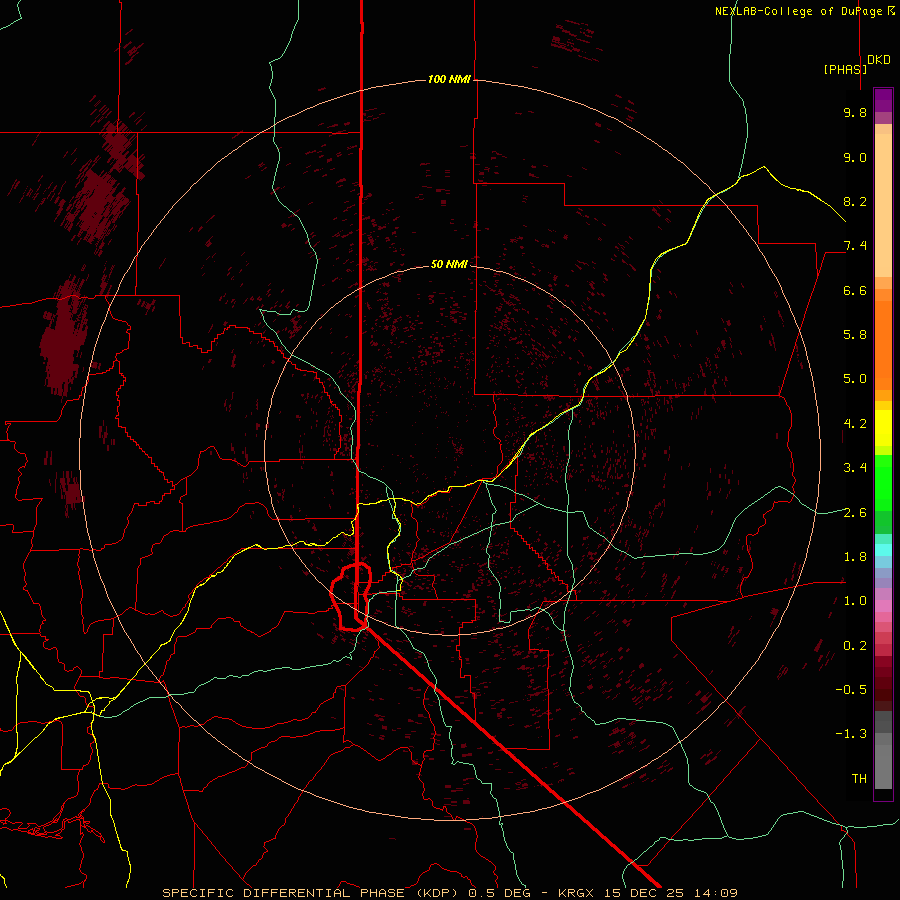Screen dimensions: 900x900
Task: Click the -0.5 value on the scale
Action: pyautogui.click(x=851, y=690)
